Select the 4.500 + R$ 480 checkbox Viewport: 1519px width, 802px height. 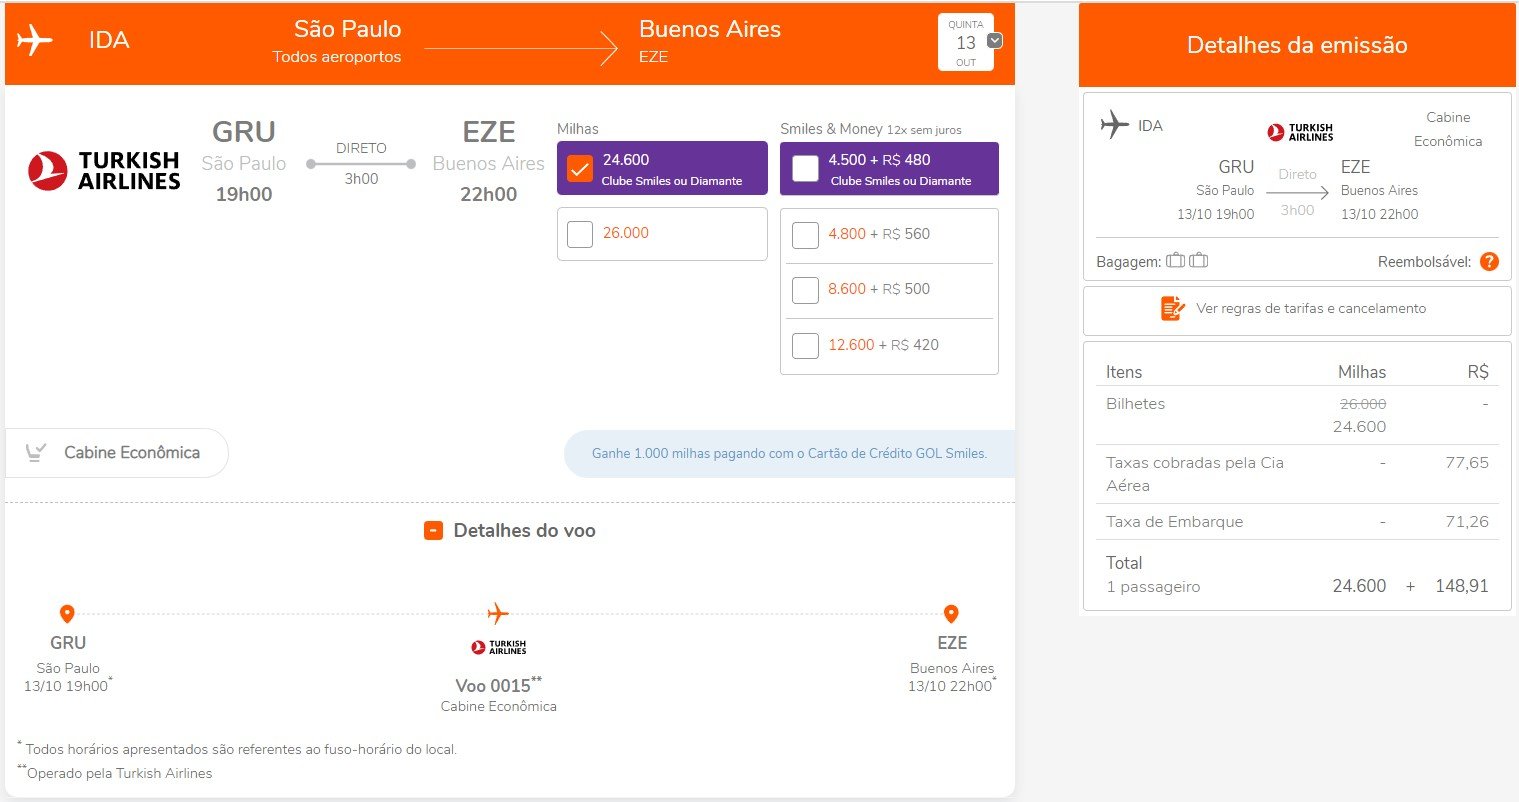click(x=805, y=168)
